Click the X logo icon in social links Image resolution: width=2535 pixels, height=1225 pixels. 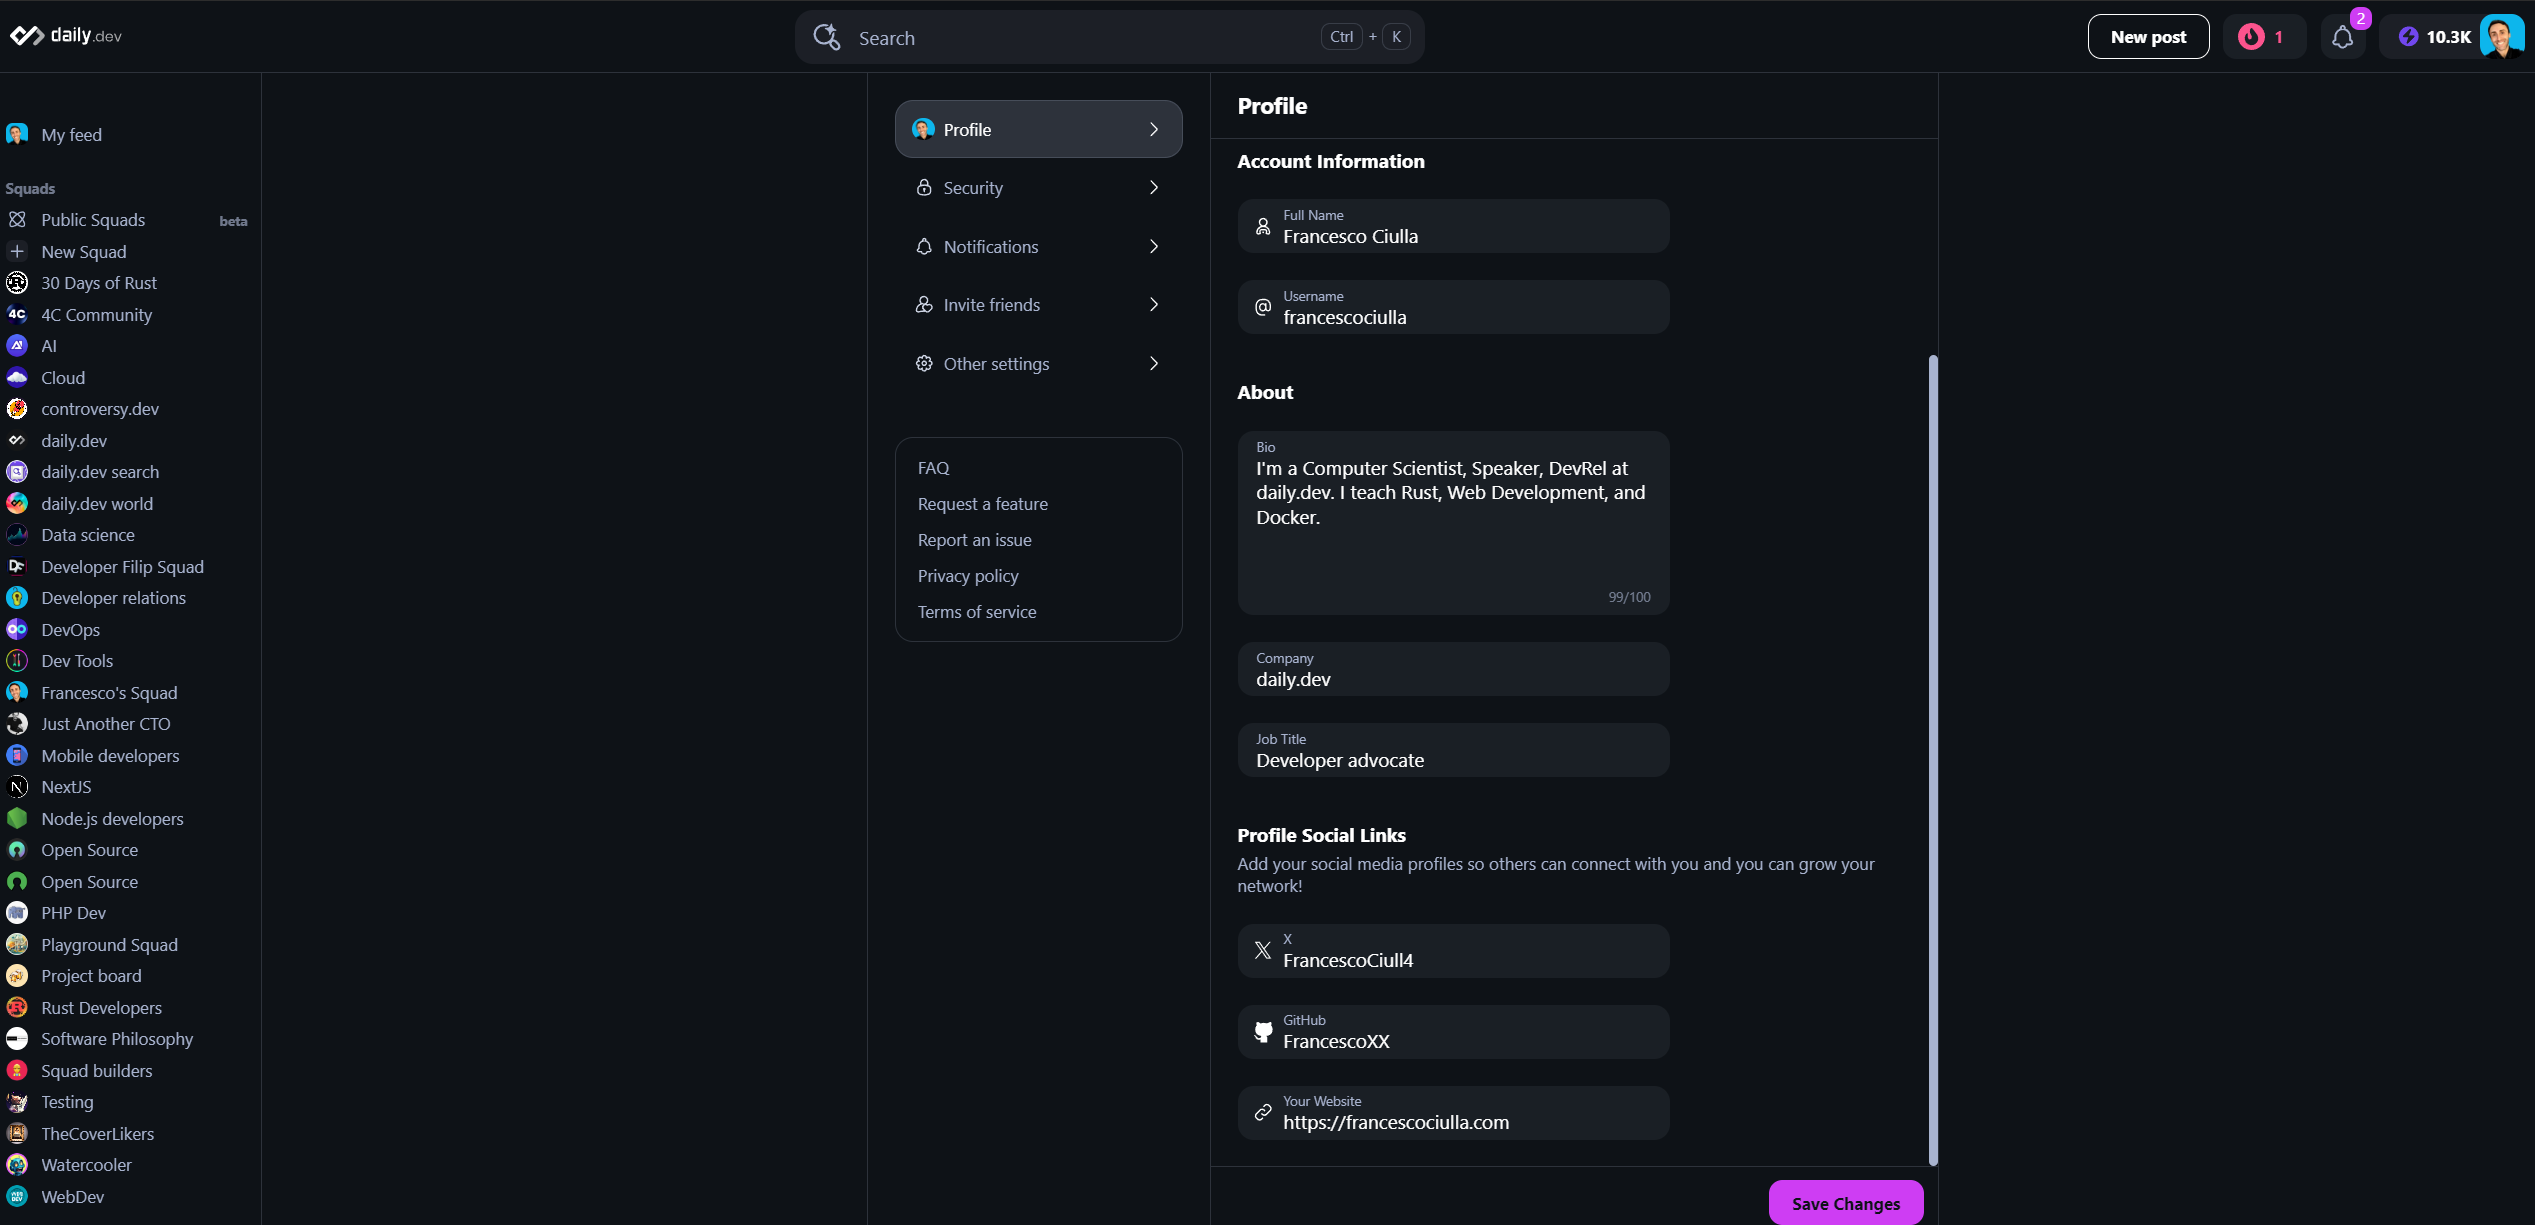1263,951
